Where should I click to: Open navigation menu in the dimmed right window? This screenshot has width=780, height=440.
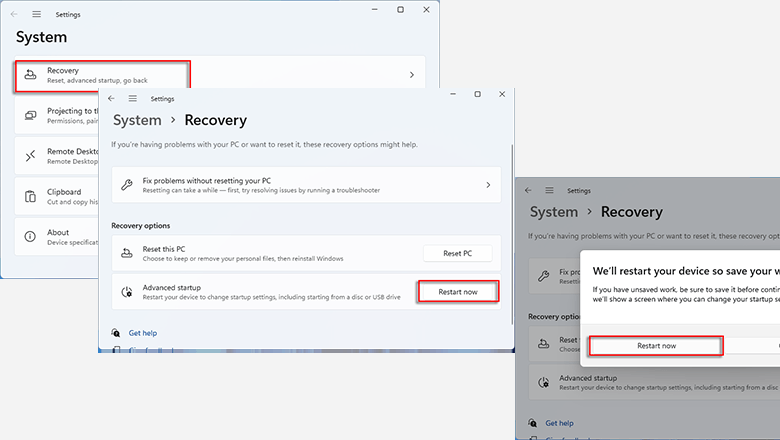550,190
